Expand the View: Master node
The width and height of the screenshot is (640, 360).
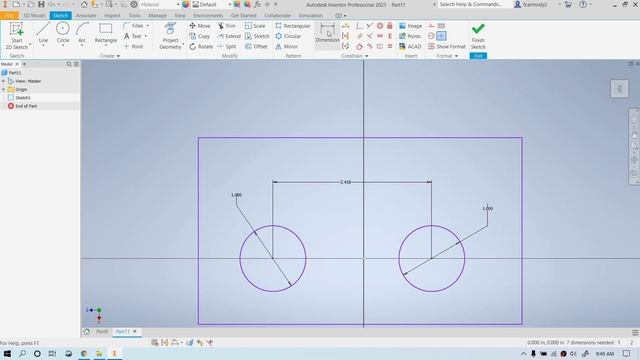click(3, 81)
